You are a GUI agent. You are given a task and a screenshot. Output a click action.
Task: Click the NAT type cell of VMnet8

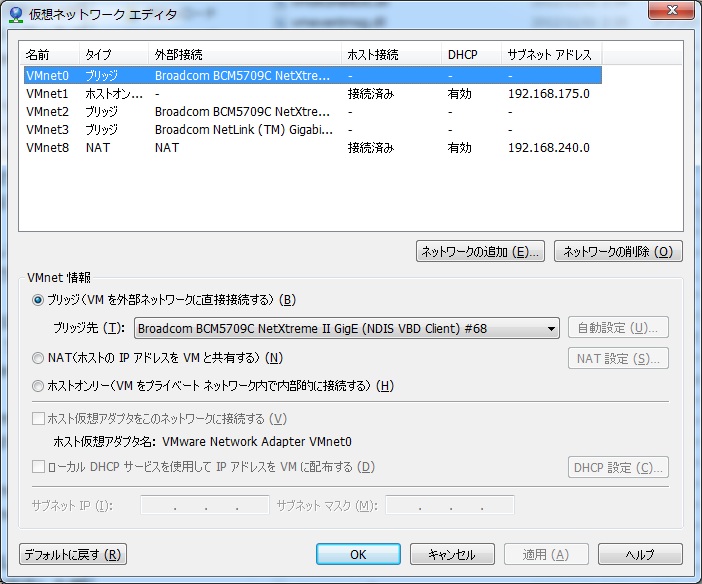98,147
